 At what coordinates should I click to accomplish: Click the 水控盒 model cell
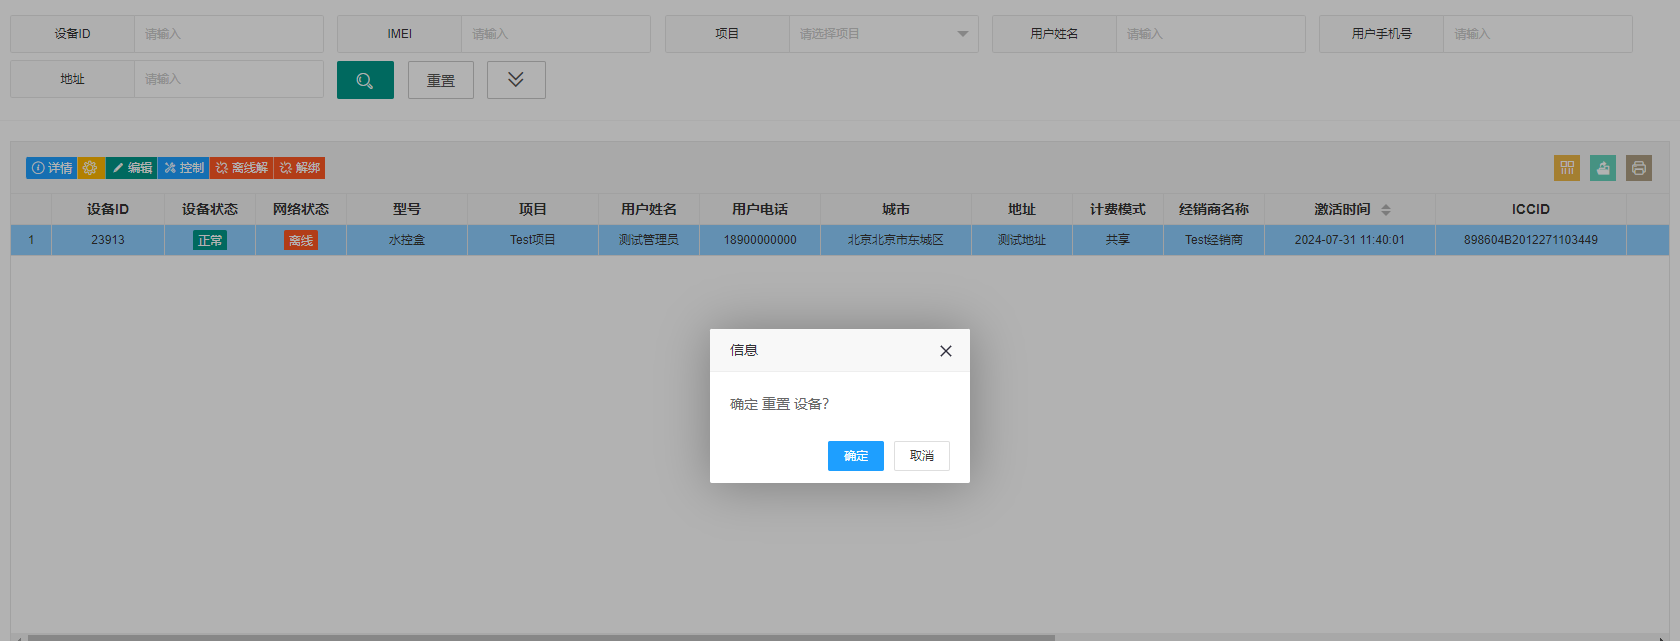pos(407,240)
